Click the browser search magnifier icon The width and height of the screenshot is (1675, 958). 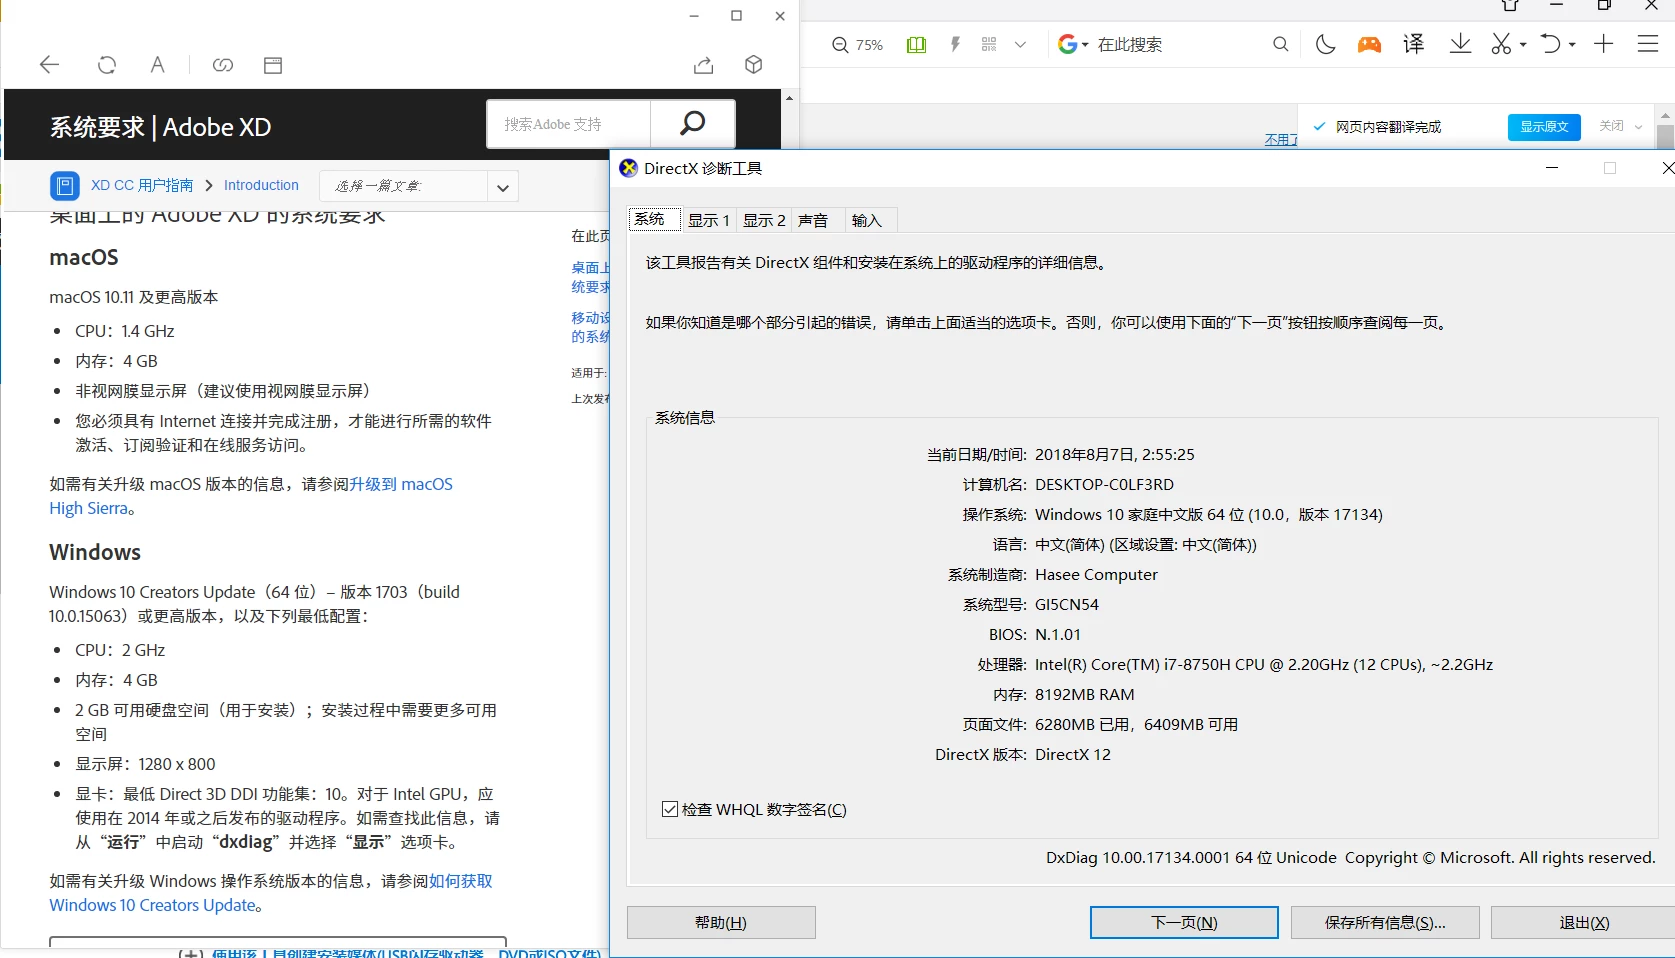[1280, 44]
